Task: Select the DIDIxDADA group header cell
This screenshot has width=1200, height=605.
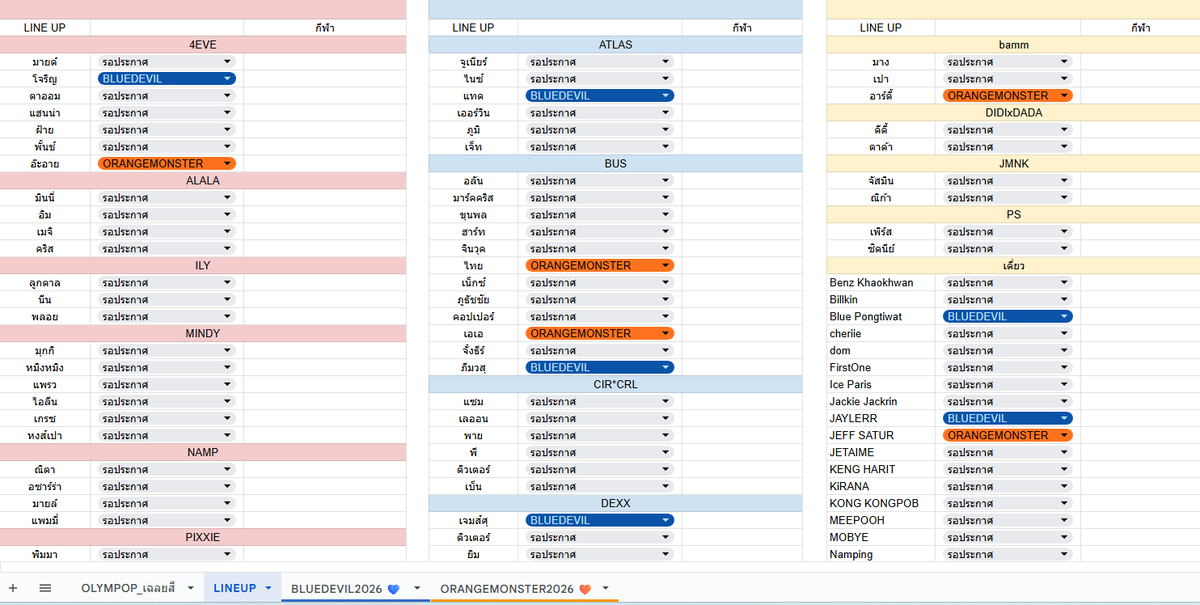Action: click(x=1013, y=112)
